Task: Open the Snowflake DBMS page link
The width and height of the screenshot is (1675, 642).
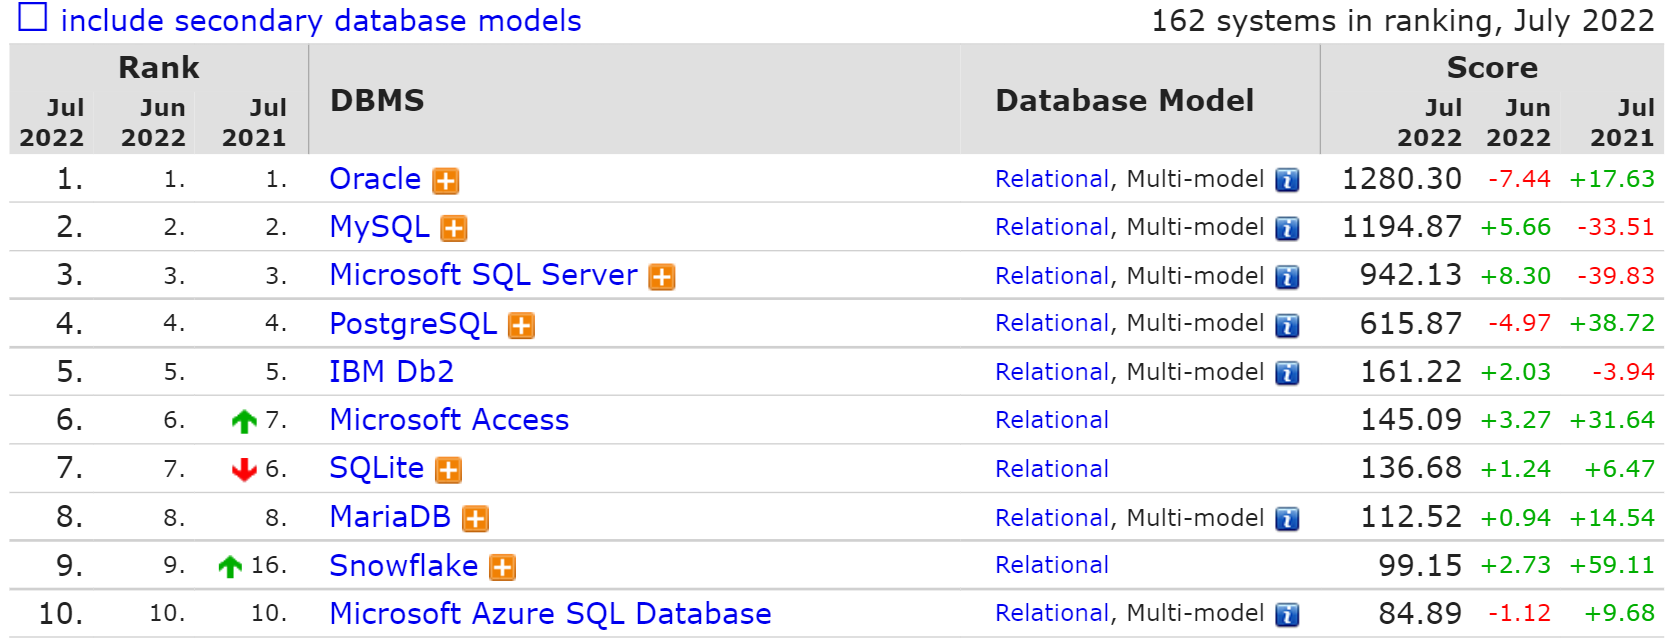Action: 404,565
